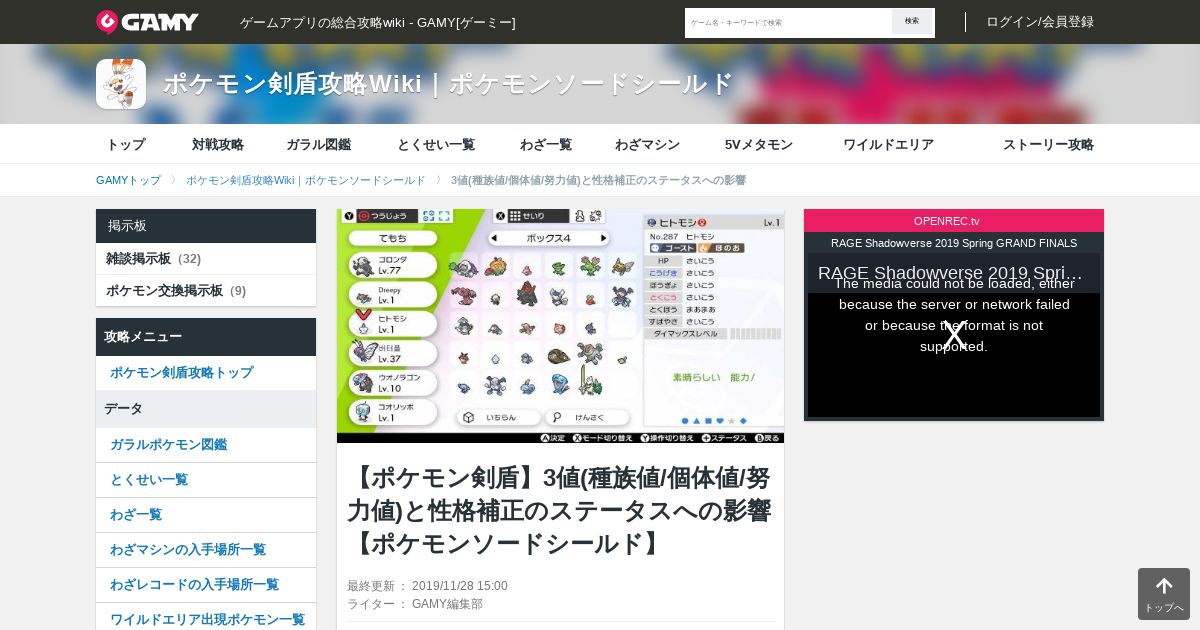Click the 攻略メニュー section header

tap(206, 337)
